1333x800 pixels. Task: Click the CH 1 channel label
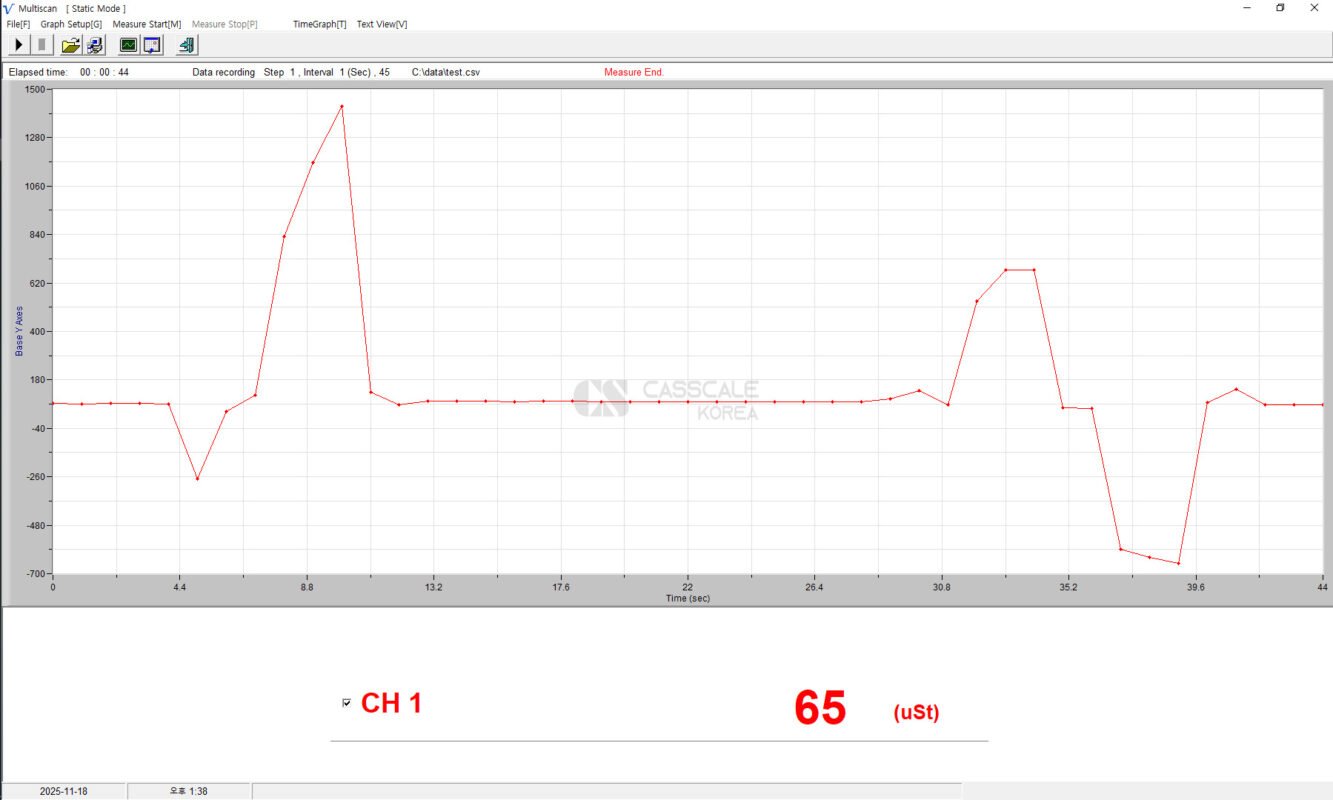(391, 704)
